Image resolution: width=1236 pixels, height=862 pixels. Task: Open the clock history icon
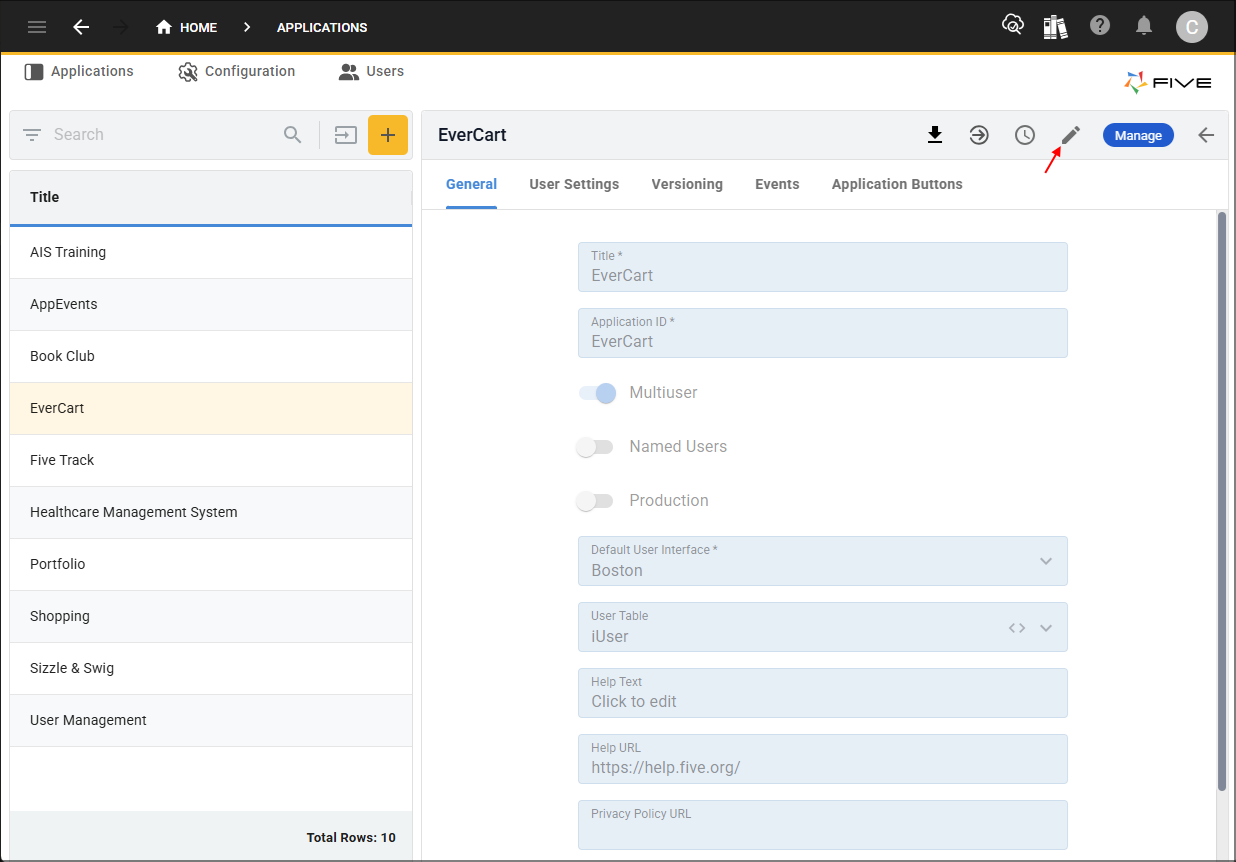pyautogui.click(x=1025, y=135)
